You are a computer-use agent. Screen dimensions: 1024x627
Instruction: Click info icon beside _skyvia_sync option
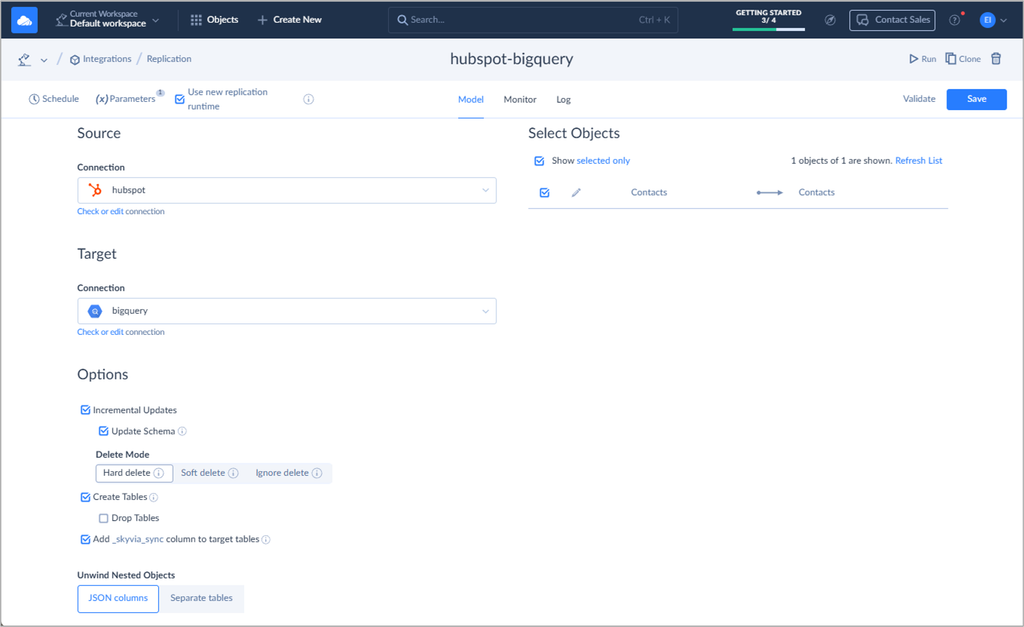(266, 539)
